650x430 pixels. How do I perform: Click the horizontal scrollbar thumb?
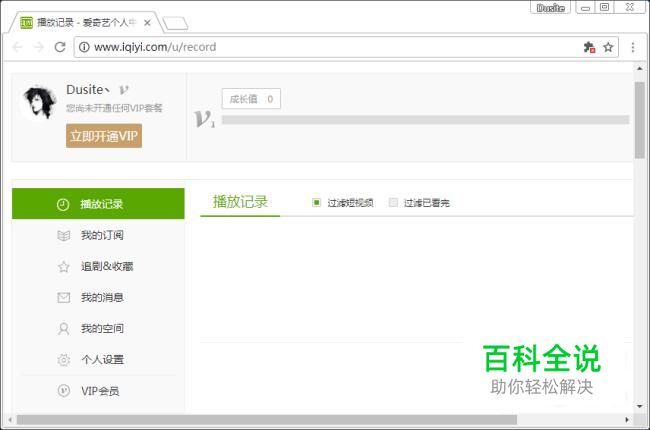point(267,420)
